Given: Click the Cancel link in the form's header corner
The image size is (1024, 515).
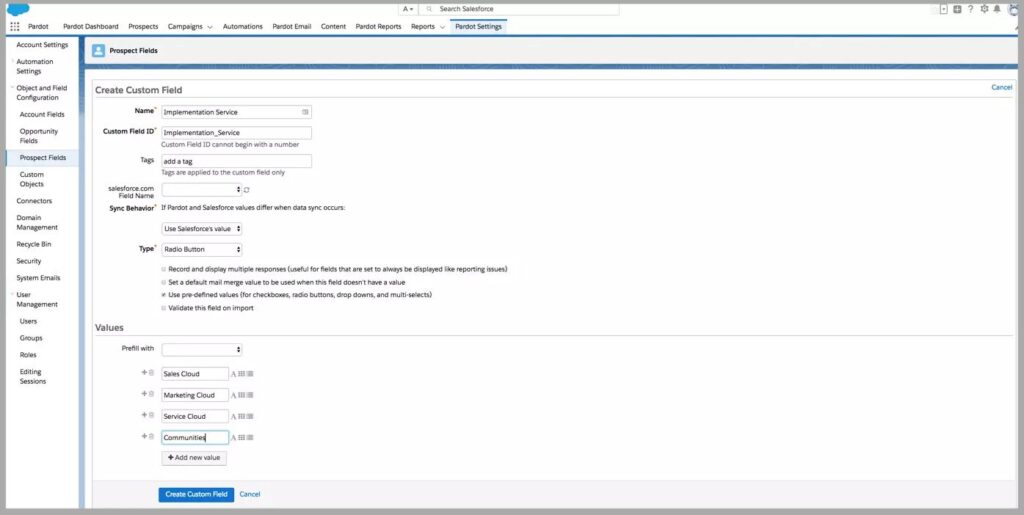Looking at the screenshot, I should tap(1001, 87).
